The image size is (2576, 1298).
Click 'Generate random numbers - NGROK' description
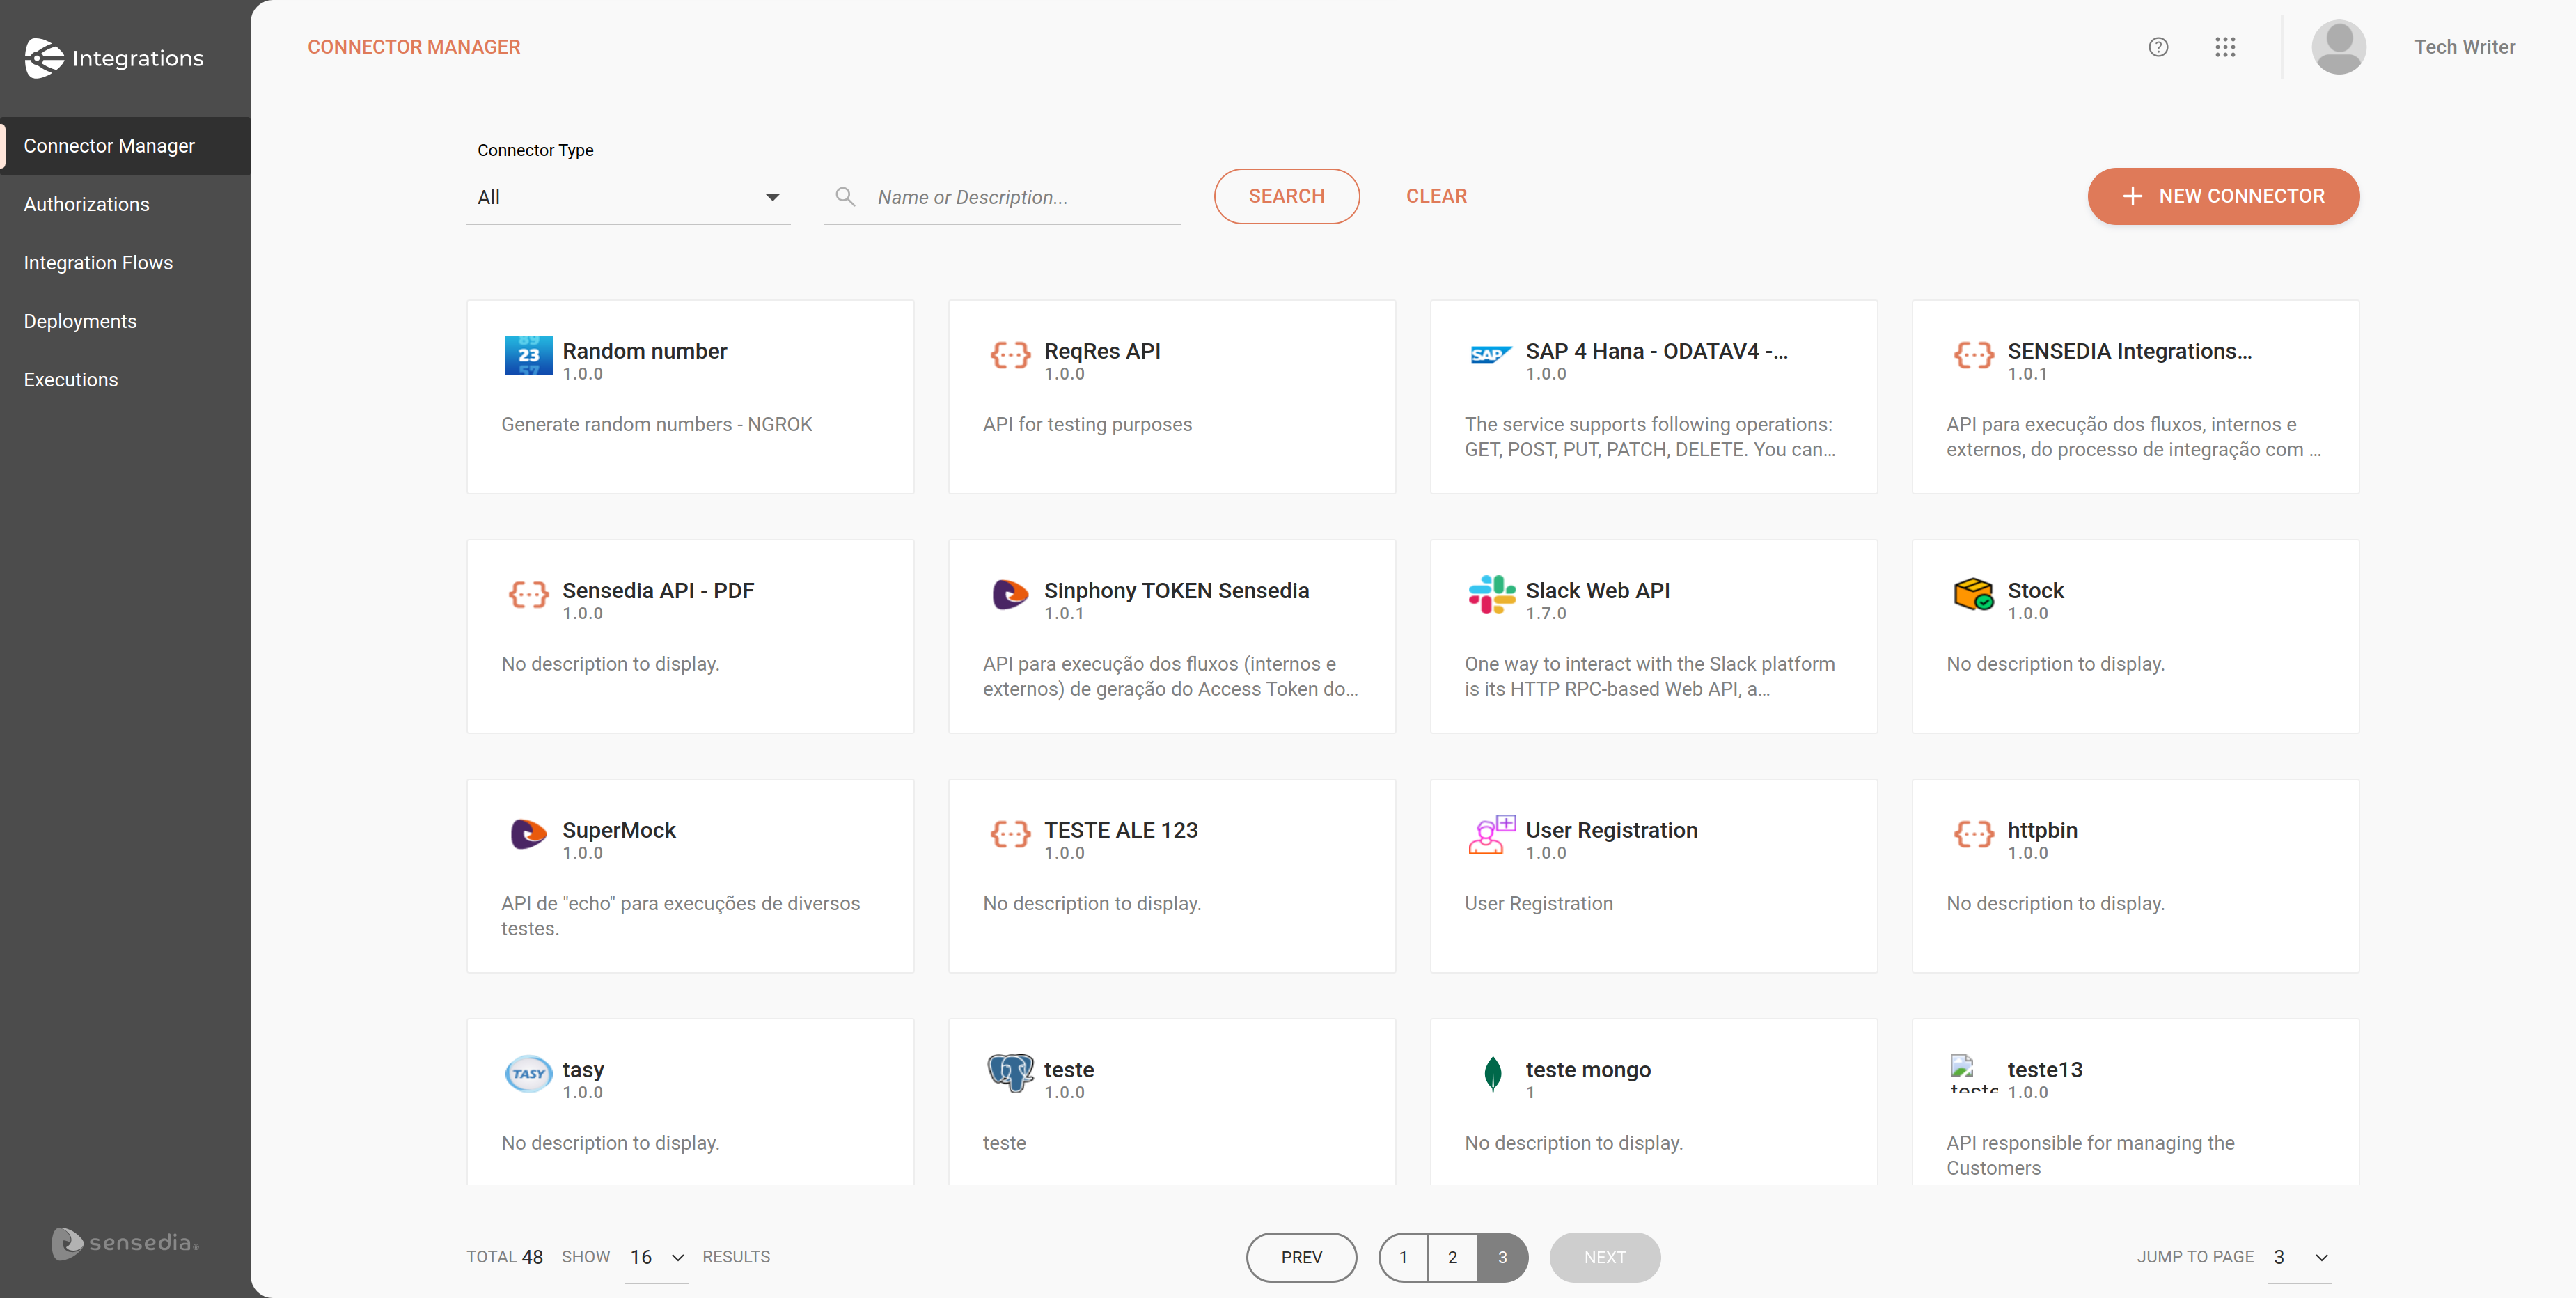click(x=656, y=424)
